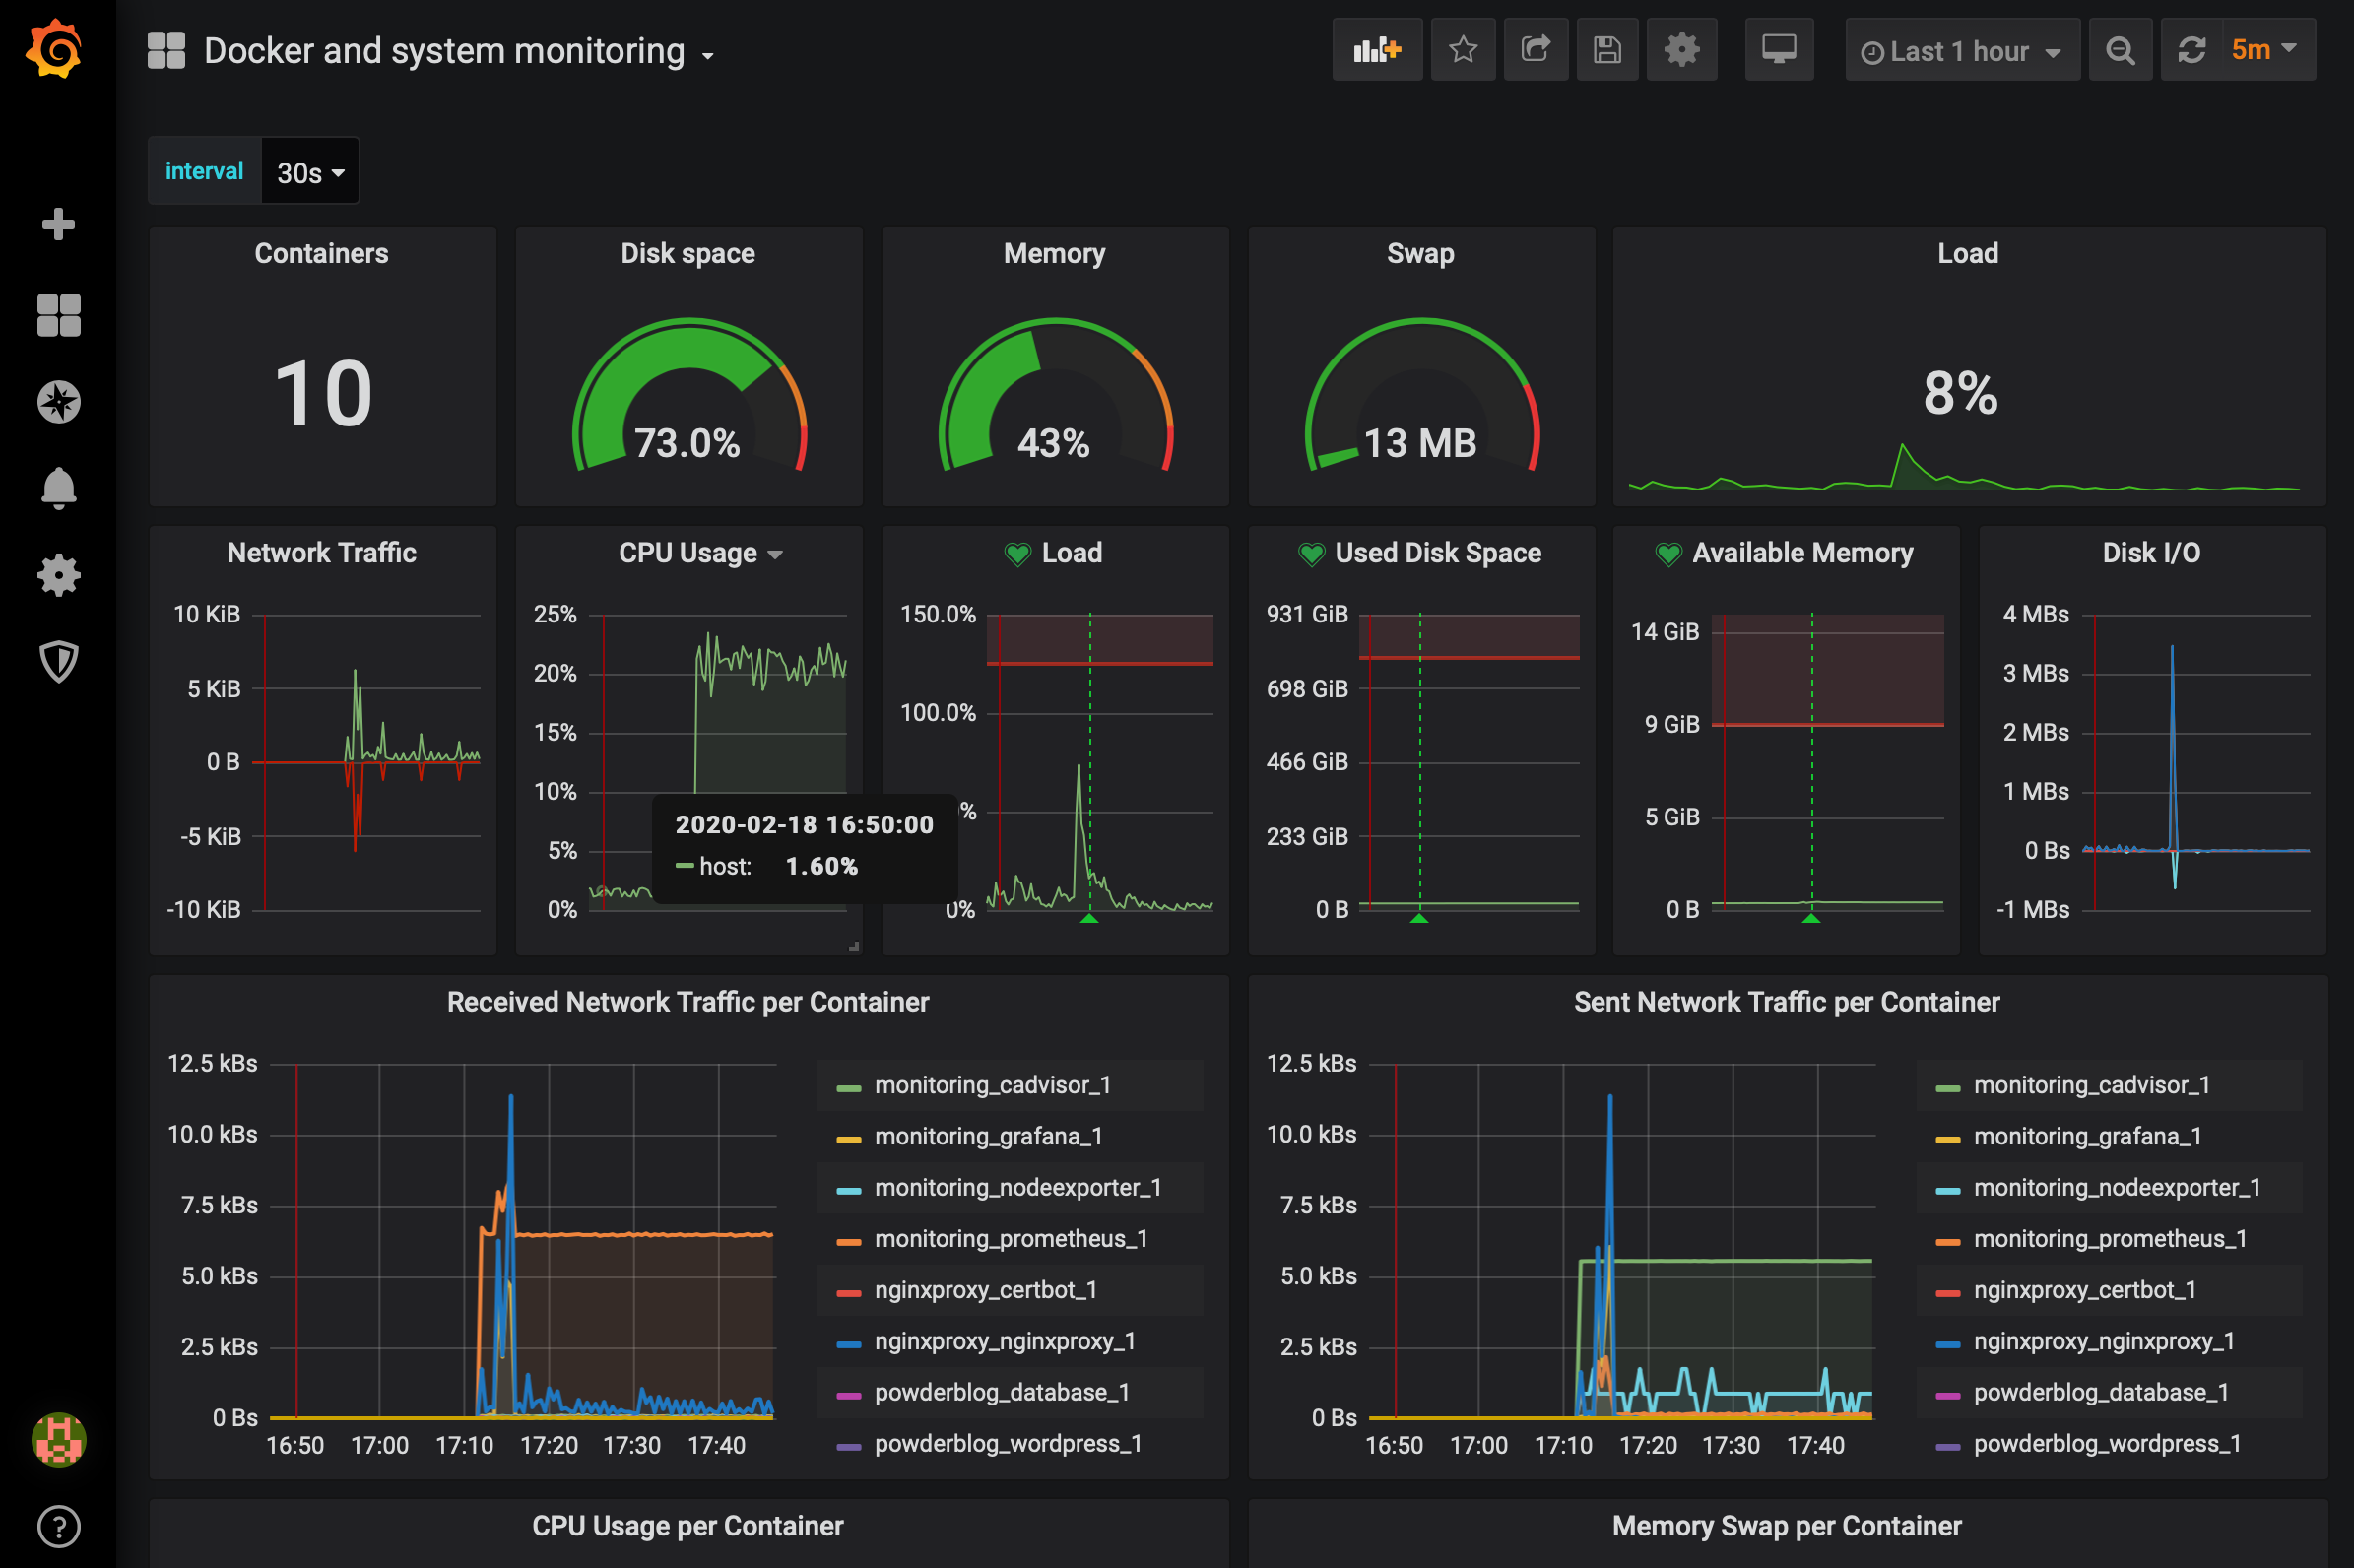
Task: Open the Last 1 hour time picker
Action: 1960,51
